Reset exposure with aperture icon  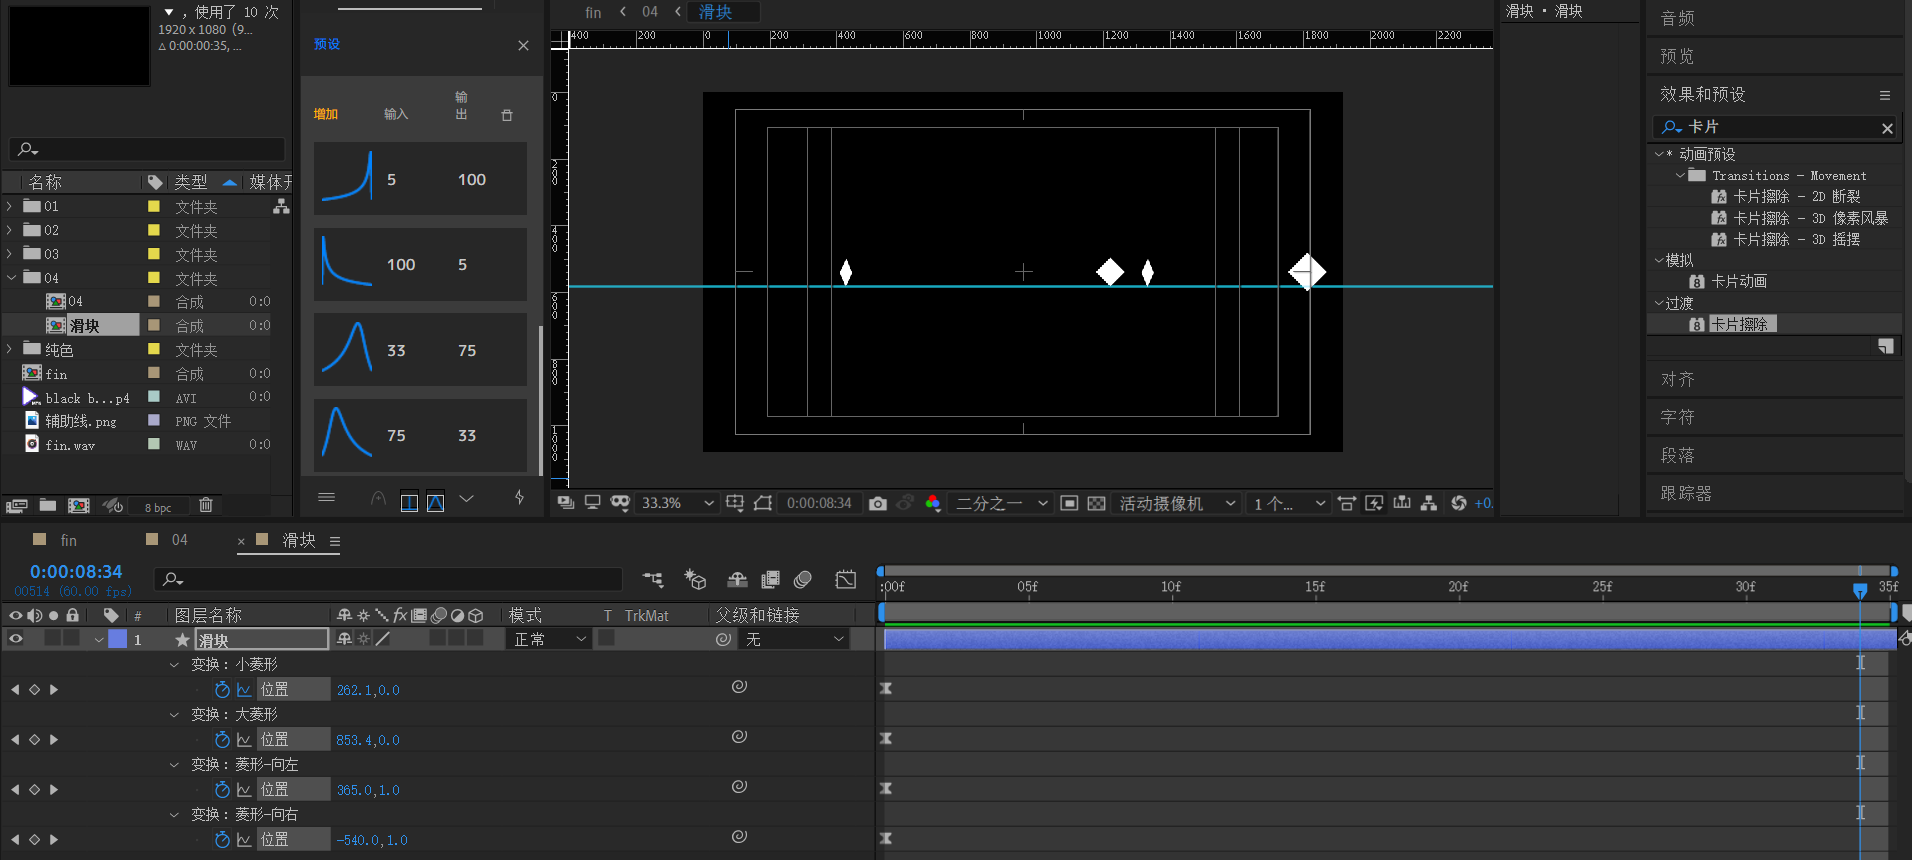tap(1459, 503)
